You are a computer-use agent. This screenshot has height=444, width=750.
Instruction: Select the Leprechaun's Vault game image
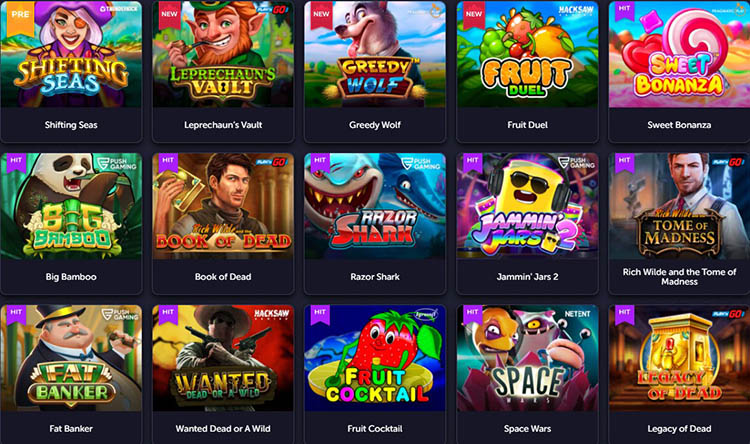coord(223,54)
